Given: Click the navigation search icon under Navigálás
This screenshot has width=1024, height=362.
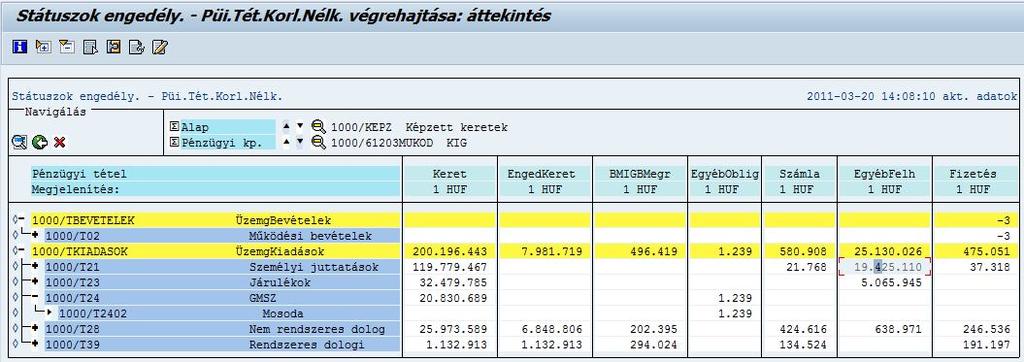Looking at the screenshot, I should coord(20,141).
